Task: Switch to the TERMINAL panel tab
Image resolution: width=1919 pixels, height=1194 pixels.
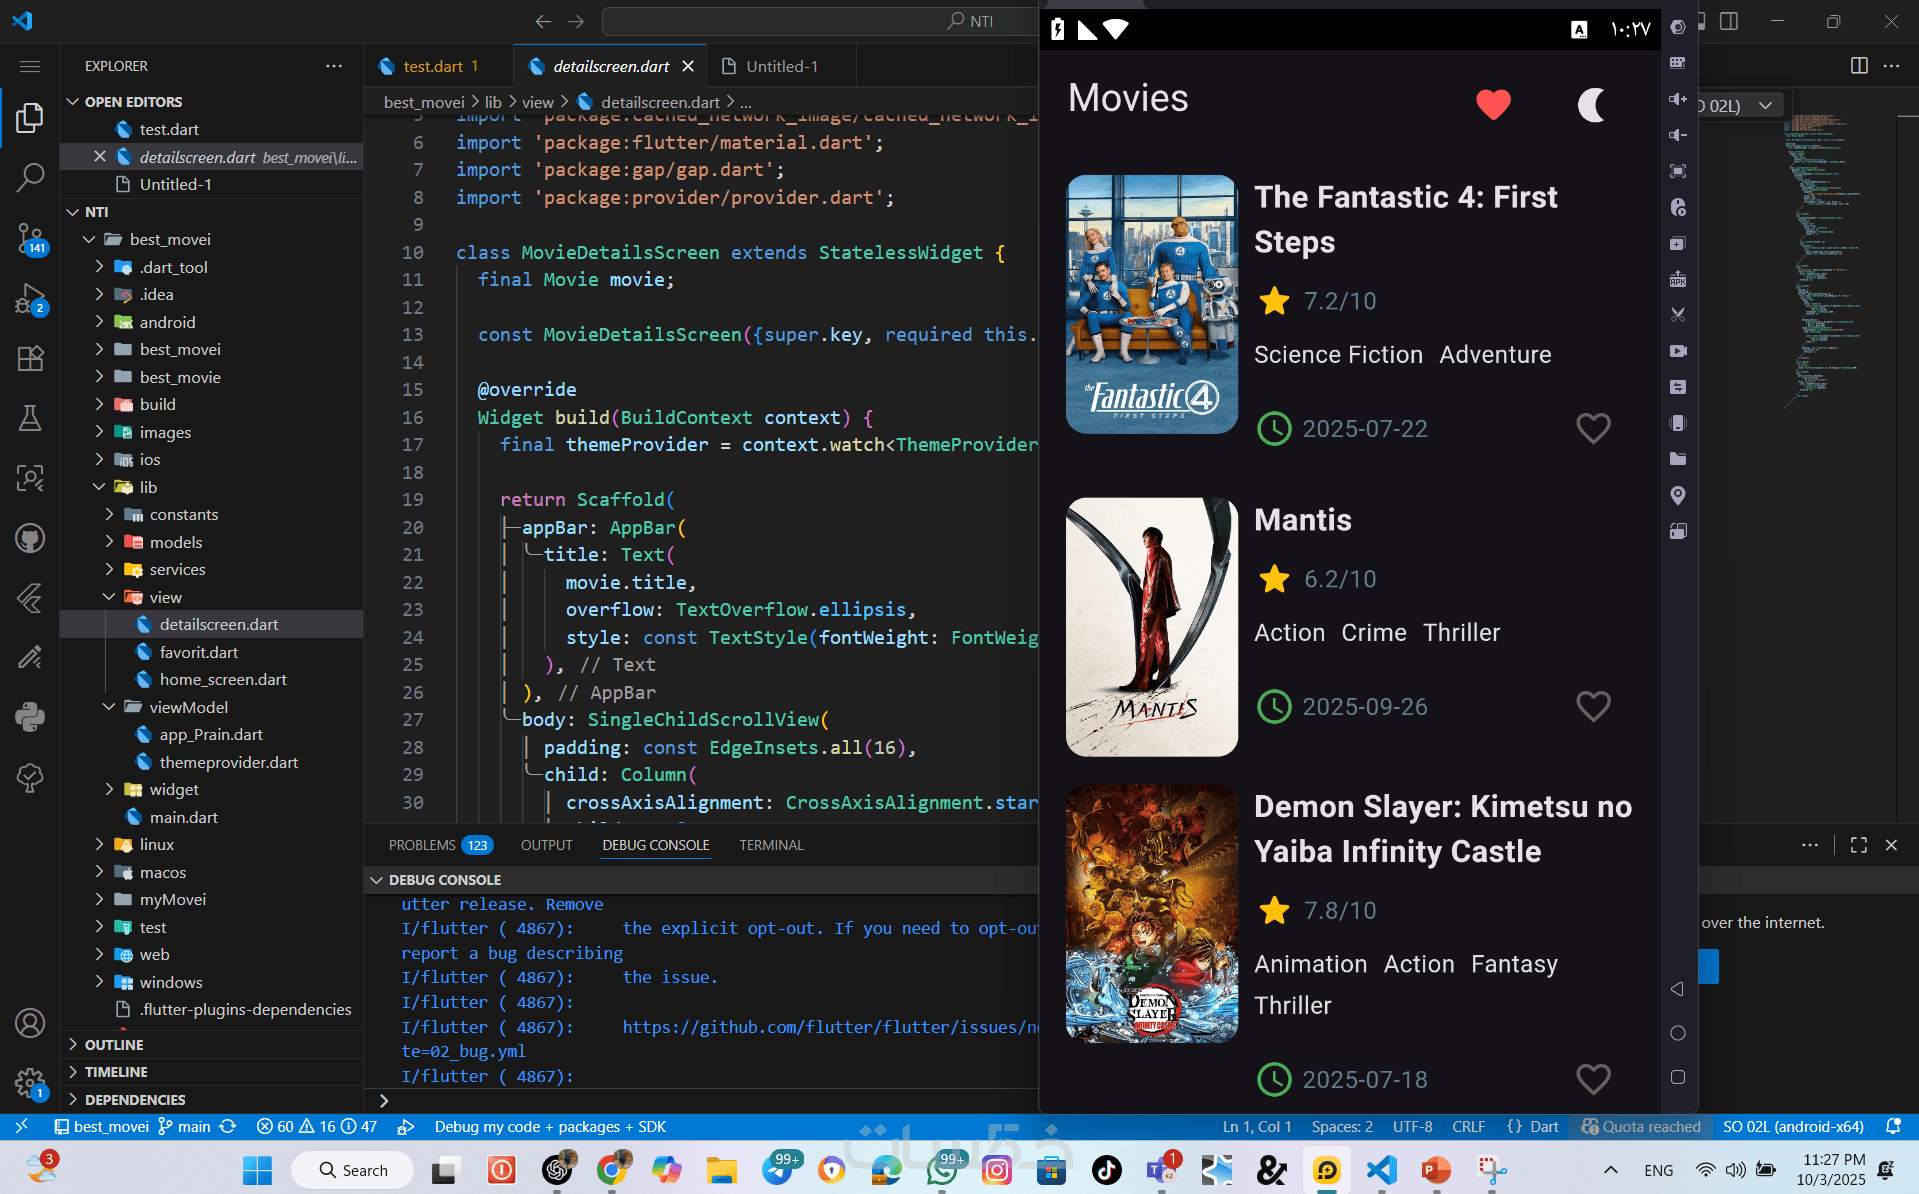Action: [x=771, y=845]
